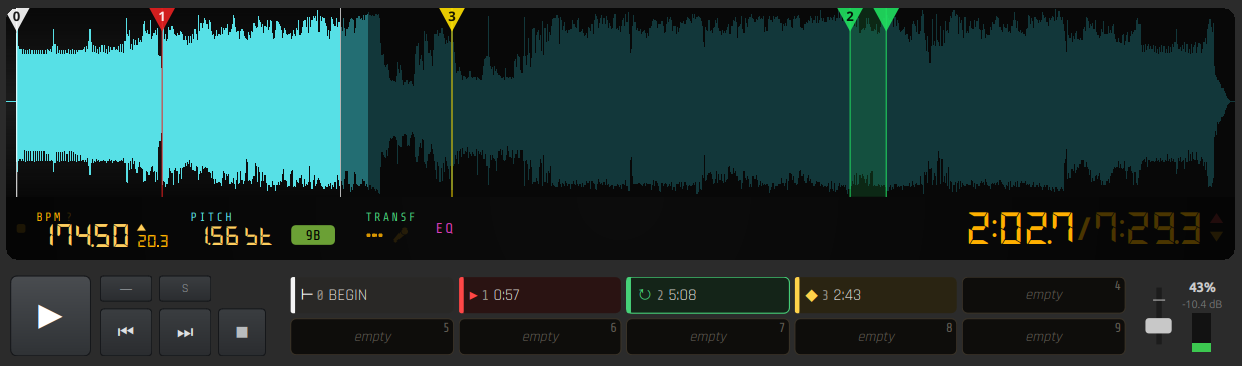The height and width of the screenshot is (366, 1242).
Task: Click the -10.4 dB gain value
Action: coord(1201,303)
